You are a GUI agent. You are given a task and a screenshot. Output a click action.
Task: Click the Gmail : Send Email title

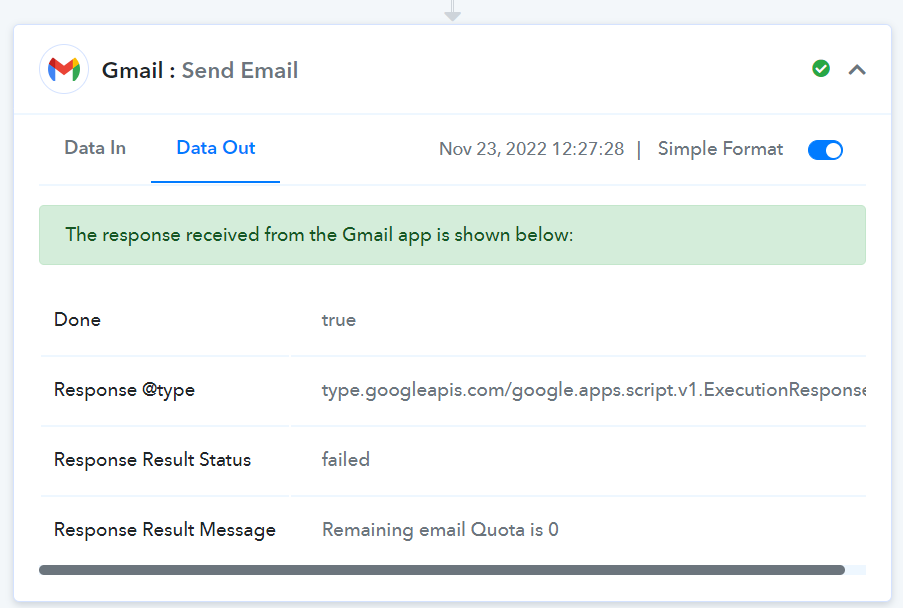pyautogui.click(x=200, y=70)
